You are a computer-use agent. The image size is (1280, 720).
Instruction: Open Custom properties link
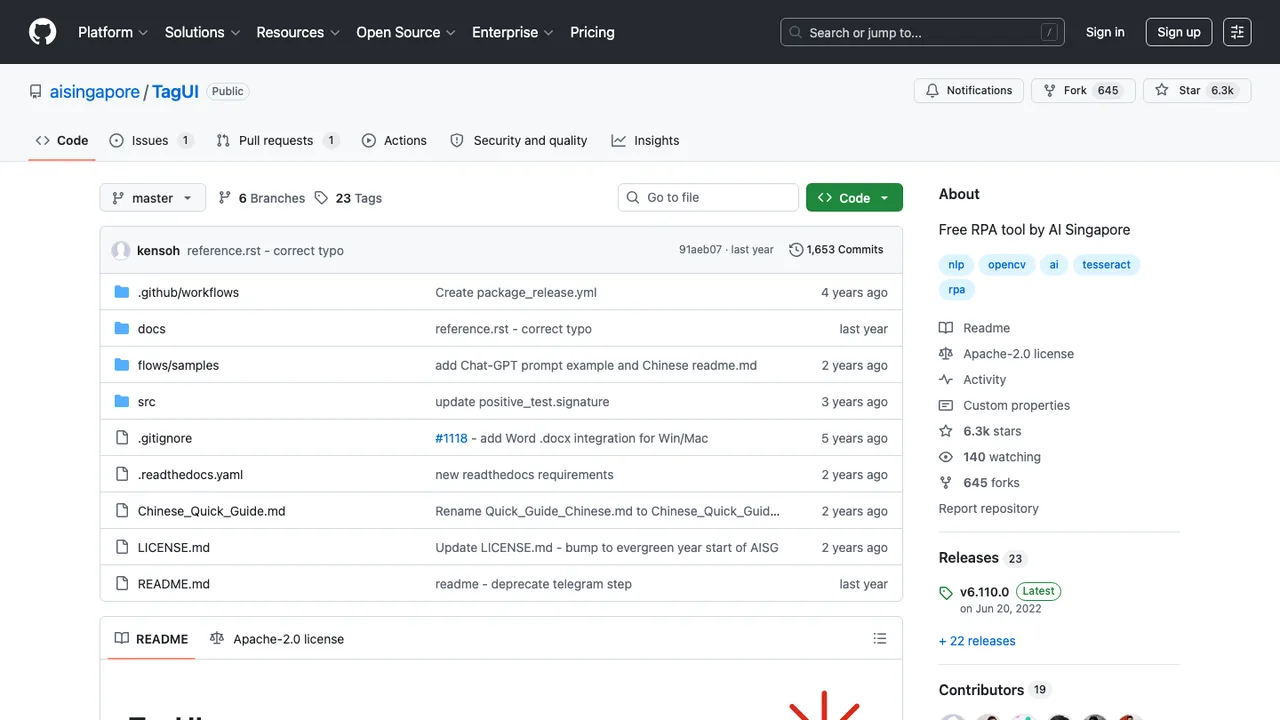coord(1005,405)
